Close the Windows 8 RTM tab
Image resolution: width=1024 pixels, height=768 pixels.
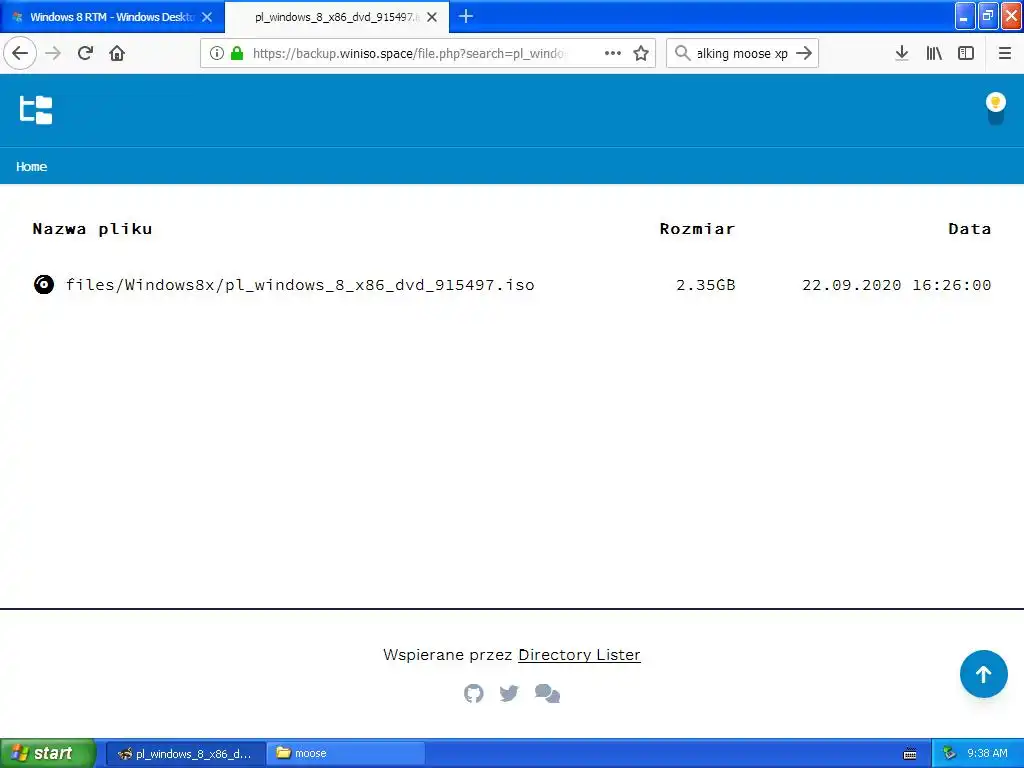pyautogui.click(x=207, y=17)
